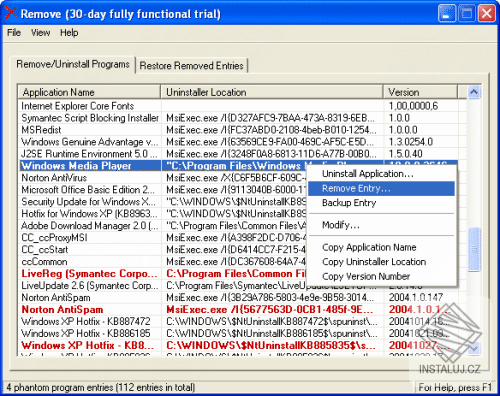Click the scrollbar down arrow
The image size is (500, 396).
click(x=474, y=349)
